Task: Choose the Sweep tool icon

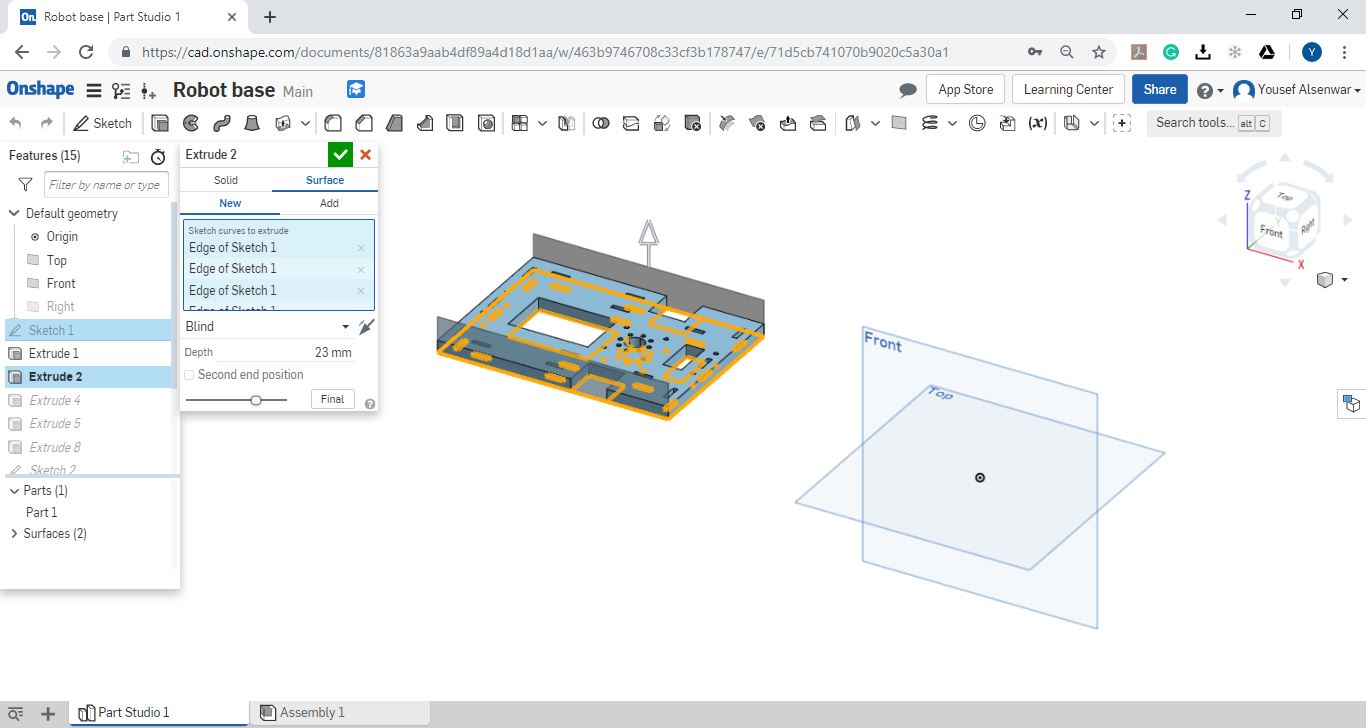Action: point(222,123)
